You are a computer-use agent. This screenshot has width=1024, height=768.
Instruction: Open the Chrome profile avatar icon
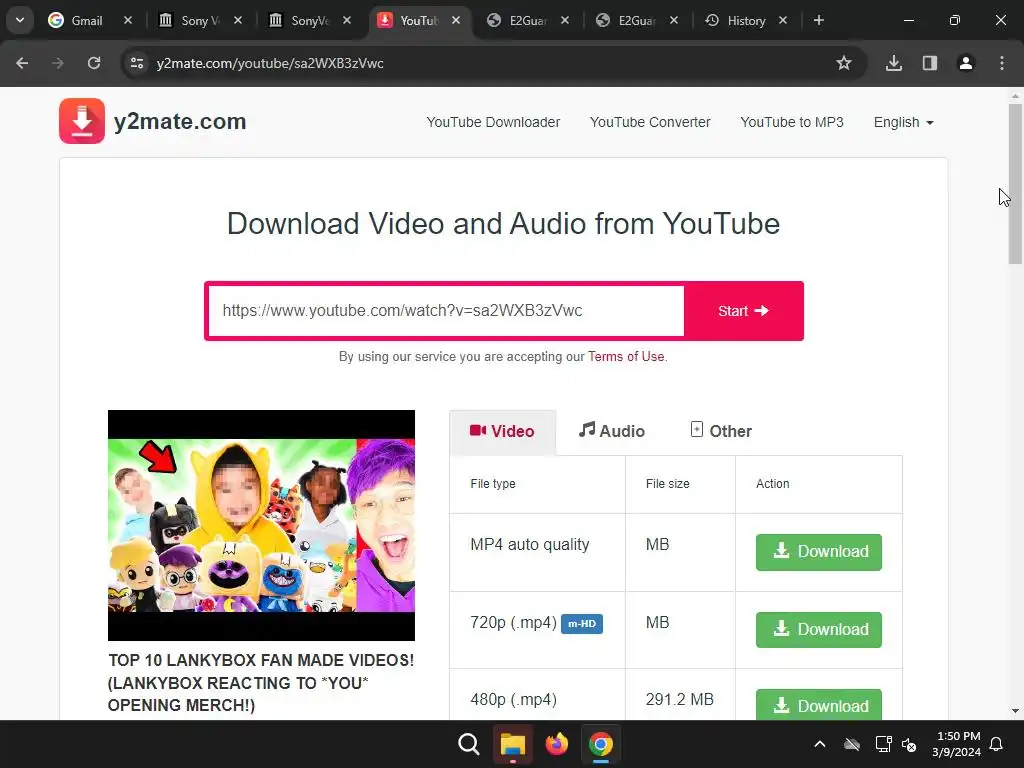[966, 63]
